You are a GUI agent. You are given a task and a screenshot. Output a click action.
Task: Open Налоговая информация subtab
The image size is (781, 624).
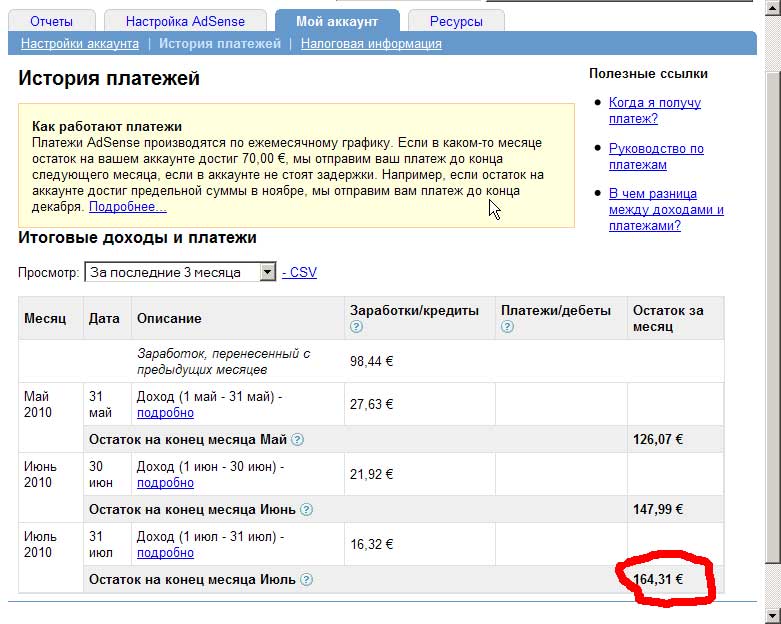pyautogui.click(x=371, y=44)
